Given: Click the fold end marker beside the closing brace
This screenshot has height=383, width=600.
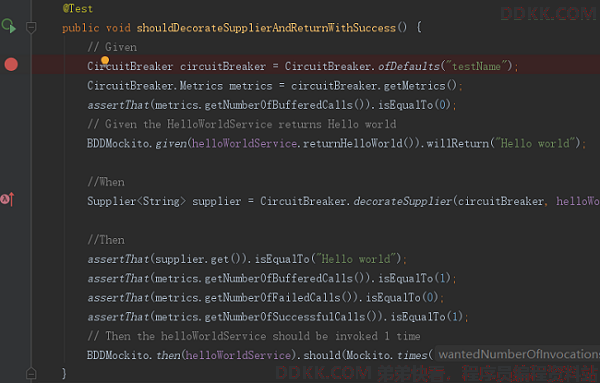Looking at the screenshot, I should [31, 373].
